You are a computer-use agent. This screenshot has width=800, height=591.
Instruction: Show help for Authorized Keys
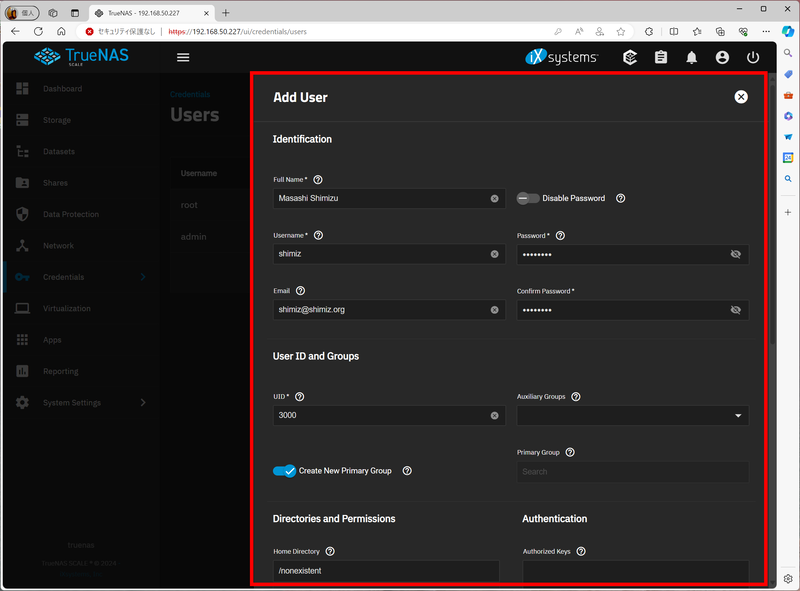[581, 551]
